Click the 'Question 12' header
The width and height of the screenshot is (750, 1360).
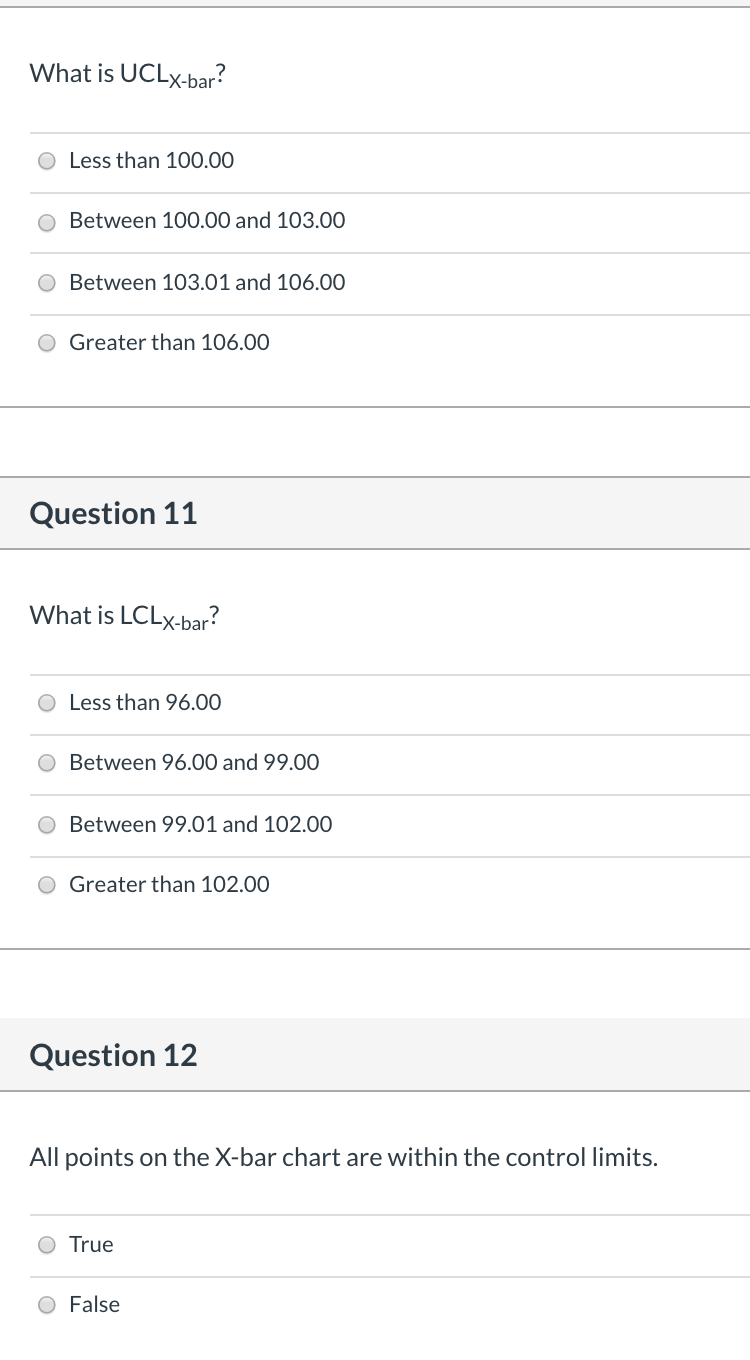coord(113,1055)
